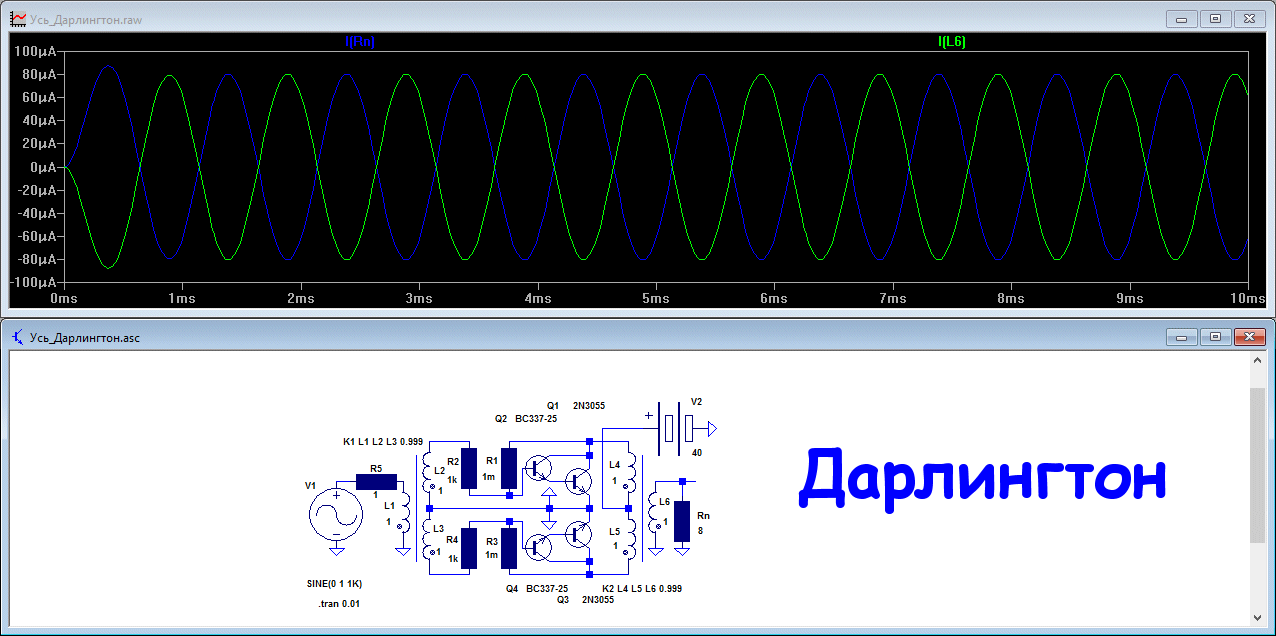The image size is (1276, 636).
Task: Select the R2 resistor body
Action: (x=469, y=467)
